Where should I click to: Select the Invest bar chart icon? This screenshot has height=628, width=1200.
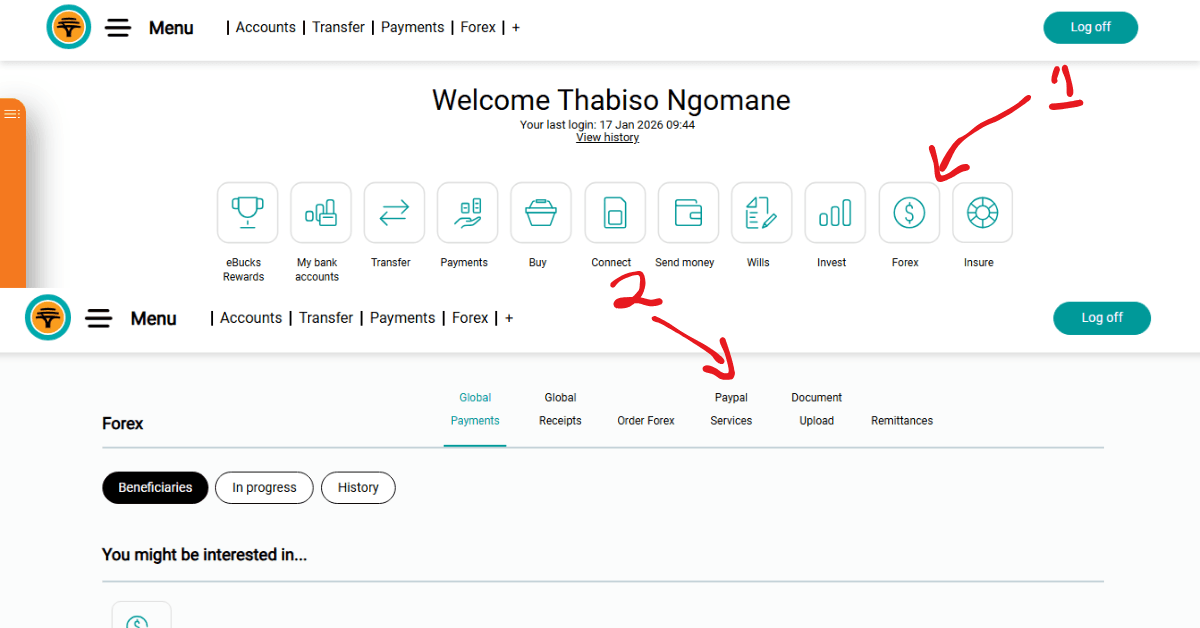(835, 212)
